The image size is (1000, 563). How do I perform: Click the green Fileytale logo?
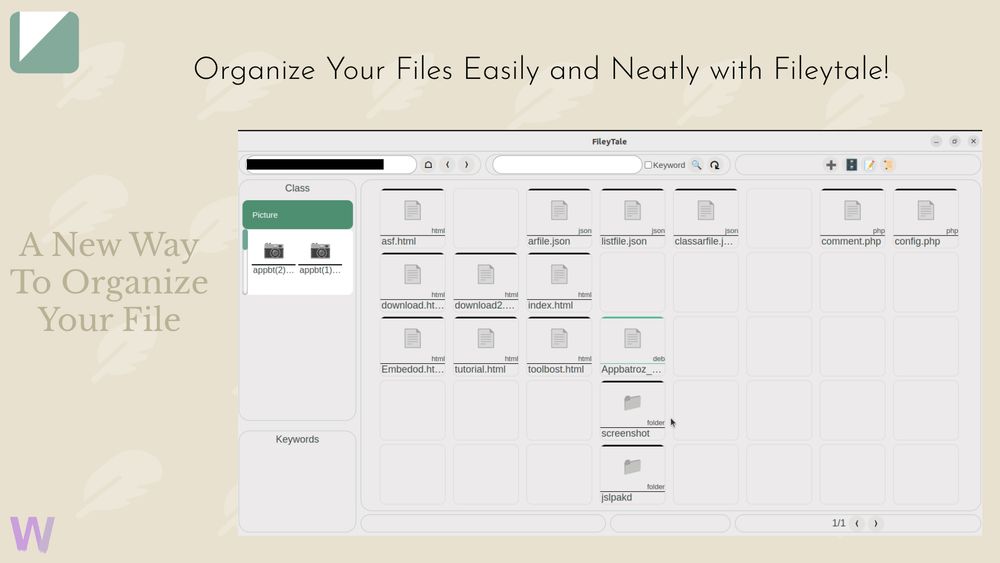pyautogui.click(x=45, y=42)
